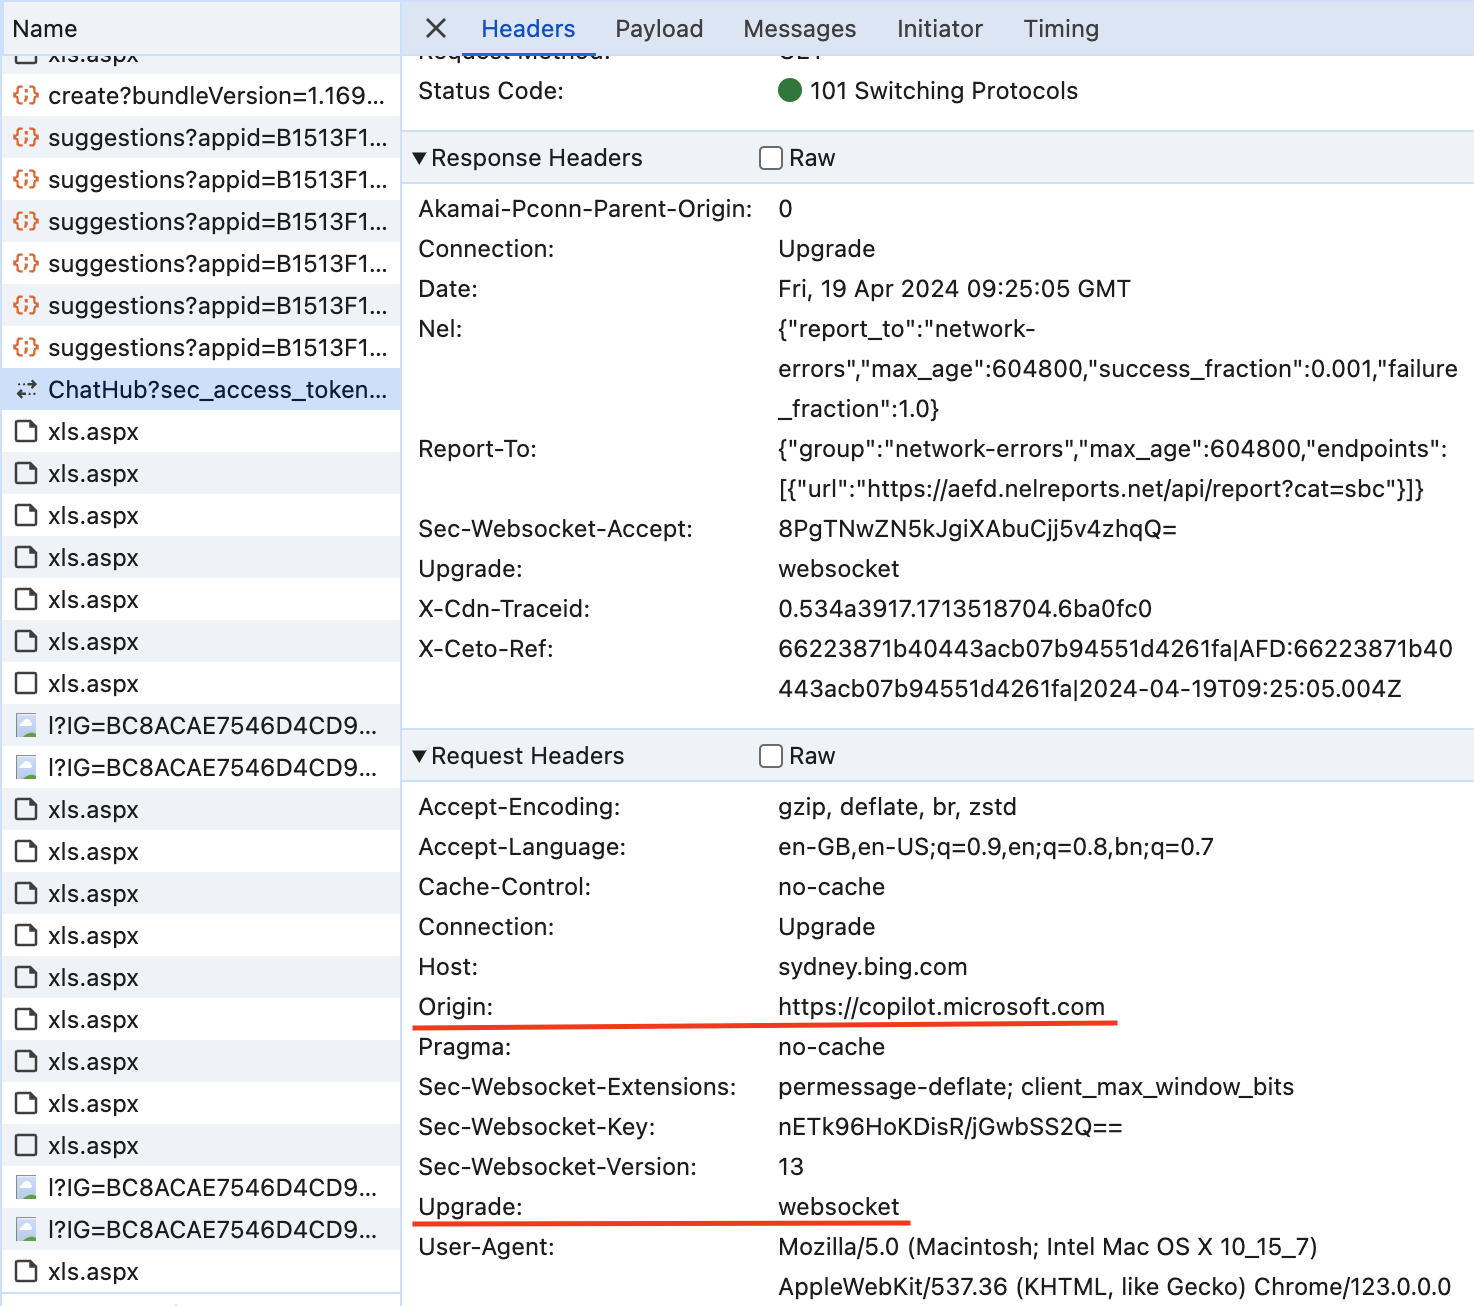The width and height of the screenshot is (1474, 1306).
Task: Click the Request Headers Upgrade value websocket
Action: pyautogui.click(x=839, y=1207)
